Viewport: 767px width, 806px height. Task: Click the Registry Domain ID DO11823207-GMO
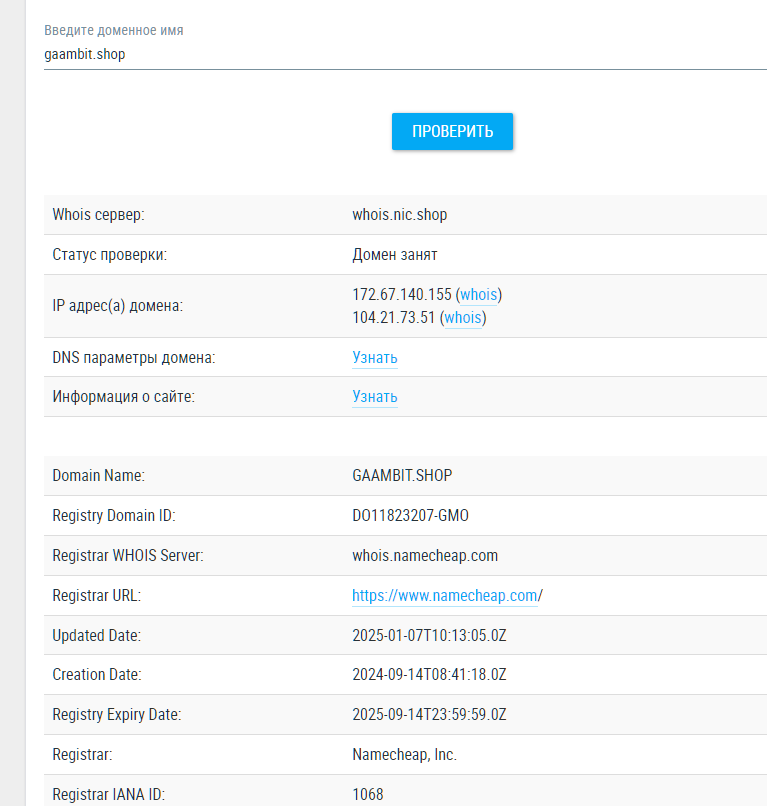coord(410,515)
